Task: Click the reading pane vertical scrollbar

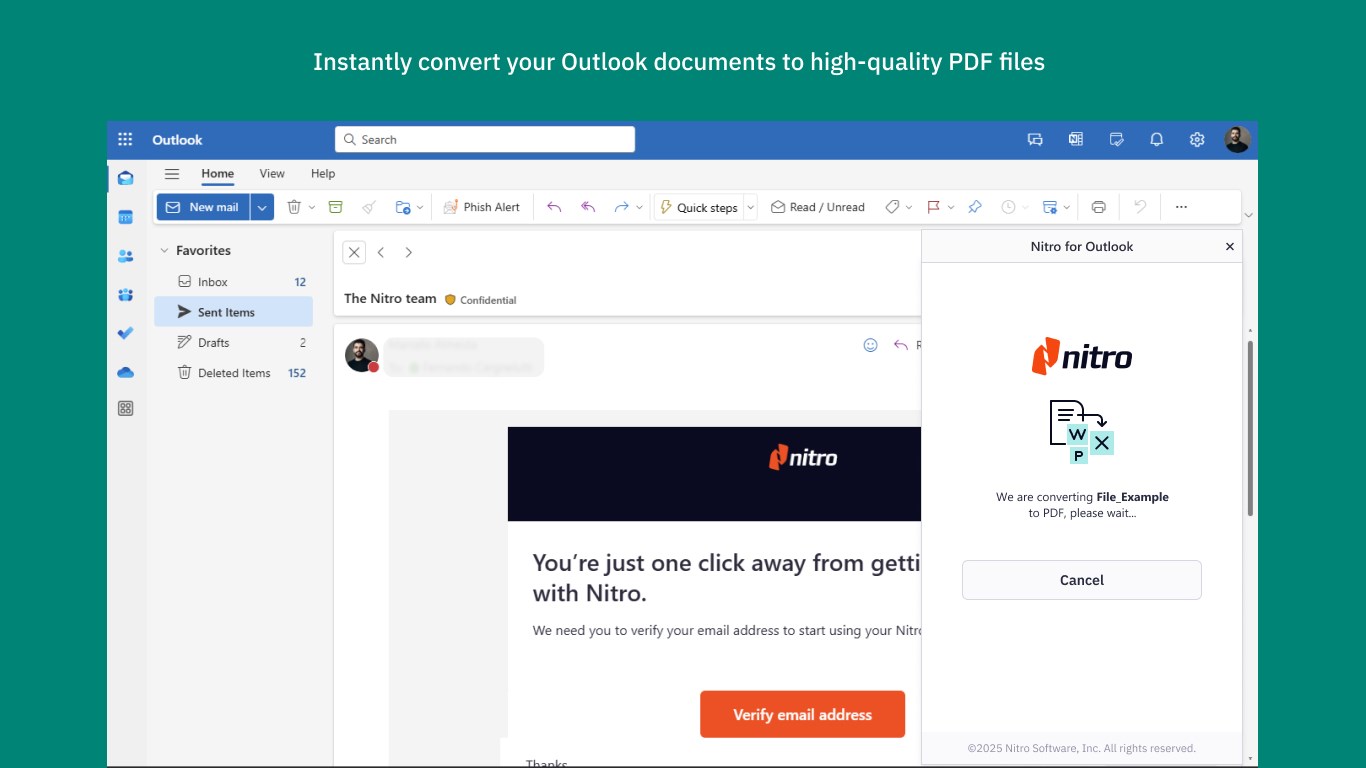Action: [1250, 428]
